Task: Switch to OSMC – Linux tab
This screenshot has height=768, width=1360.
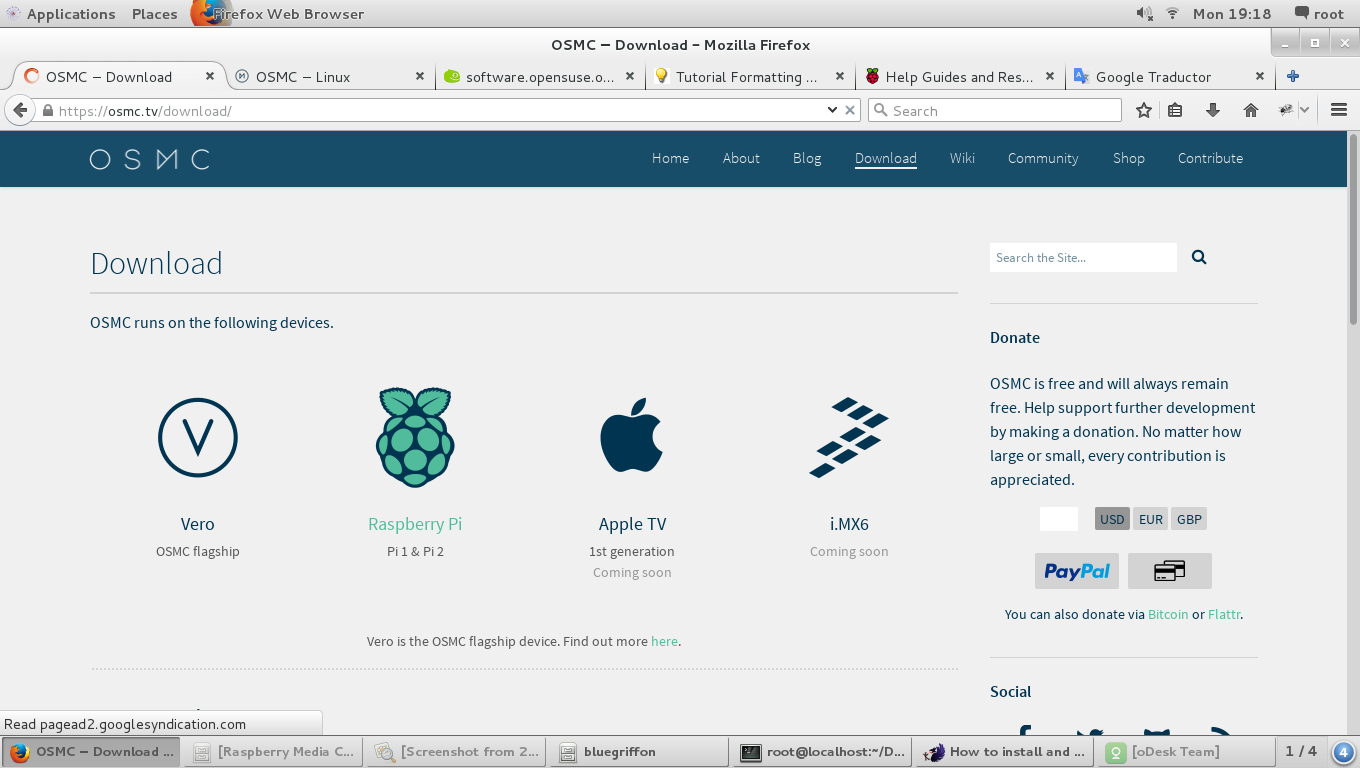Action: click(330, 76)
